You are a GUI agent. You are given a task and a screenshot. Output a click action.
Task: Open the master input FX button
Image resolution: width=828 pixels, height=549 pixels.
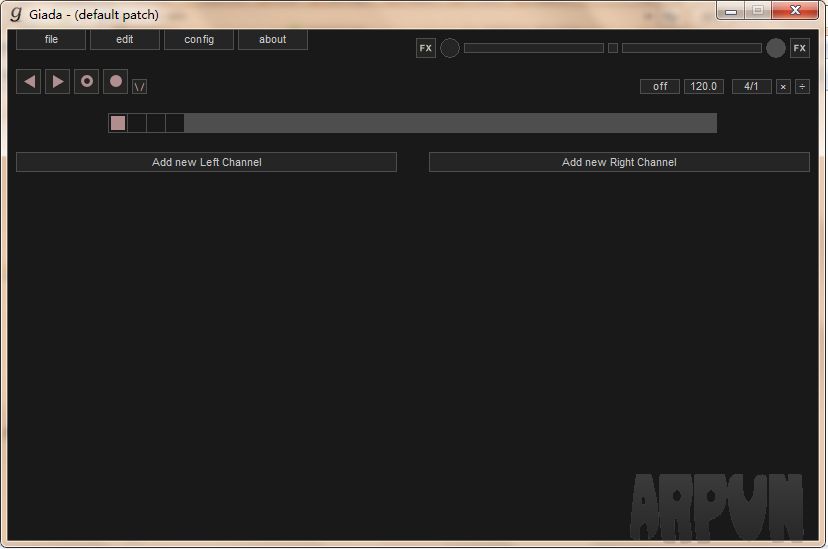[x=426, y=48]
